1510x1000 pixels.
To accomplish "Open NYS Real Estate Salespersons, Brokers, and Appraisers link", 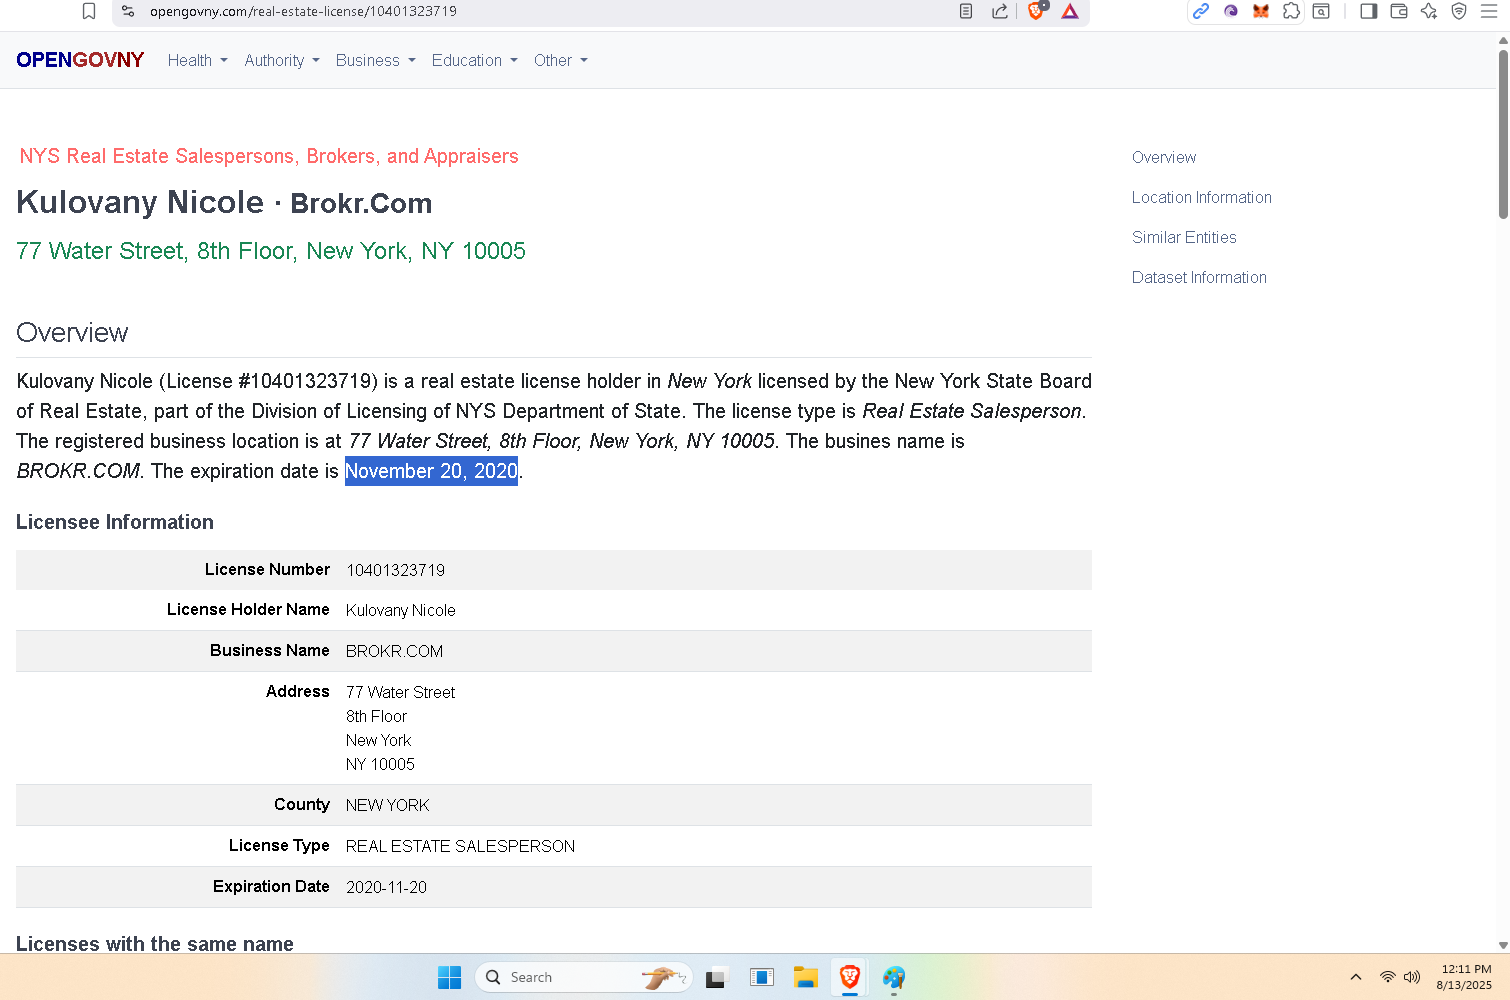I will [x=269, y=156].
